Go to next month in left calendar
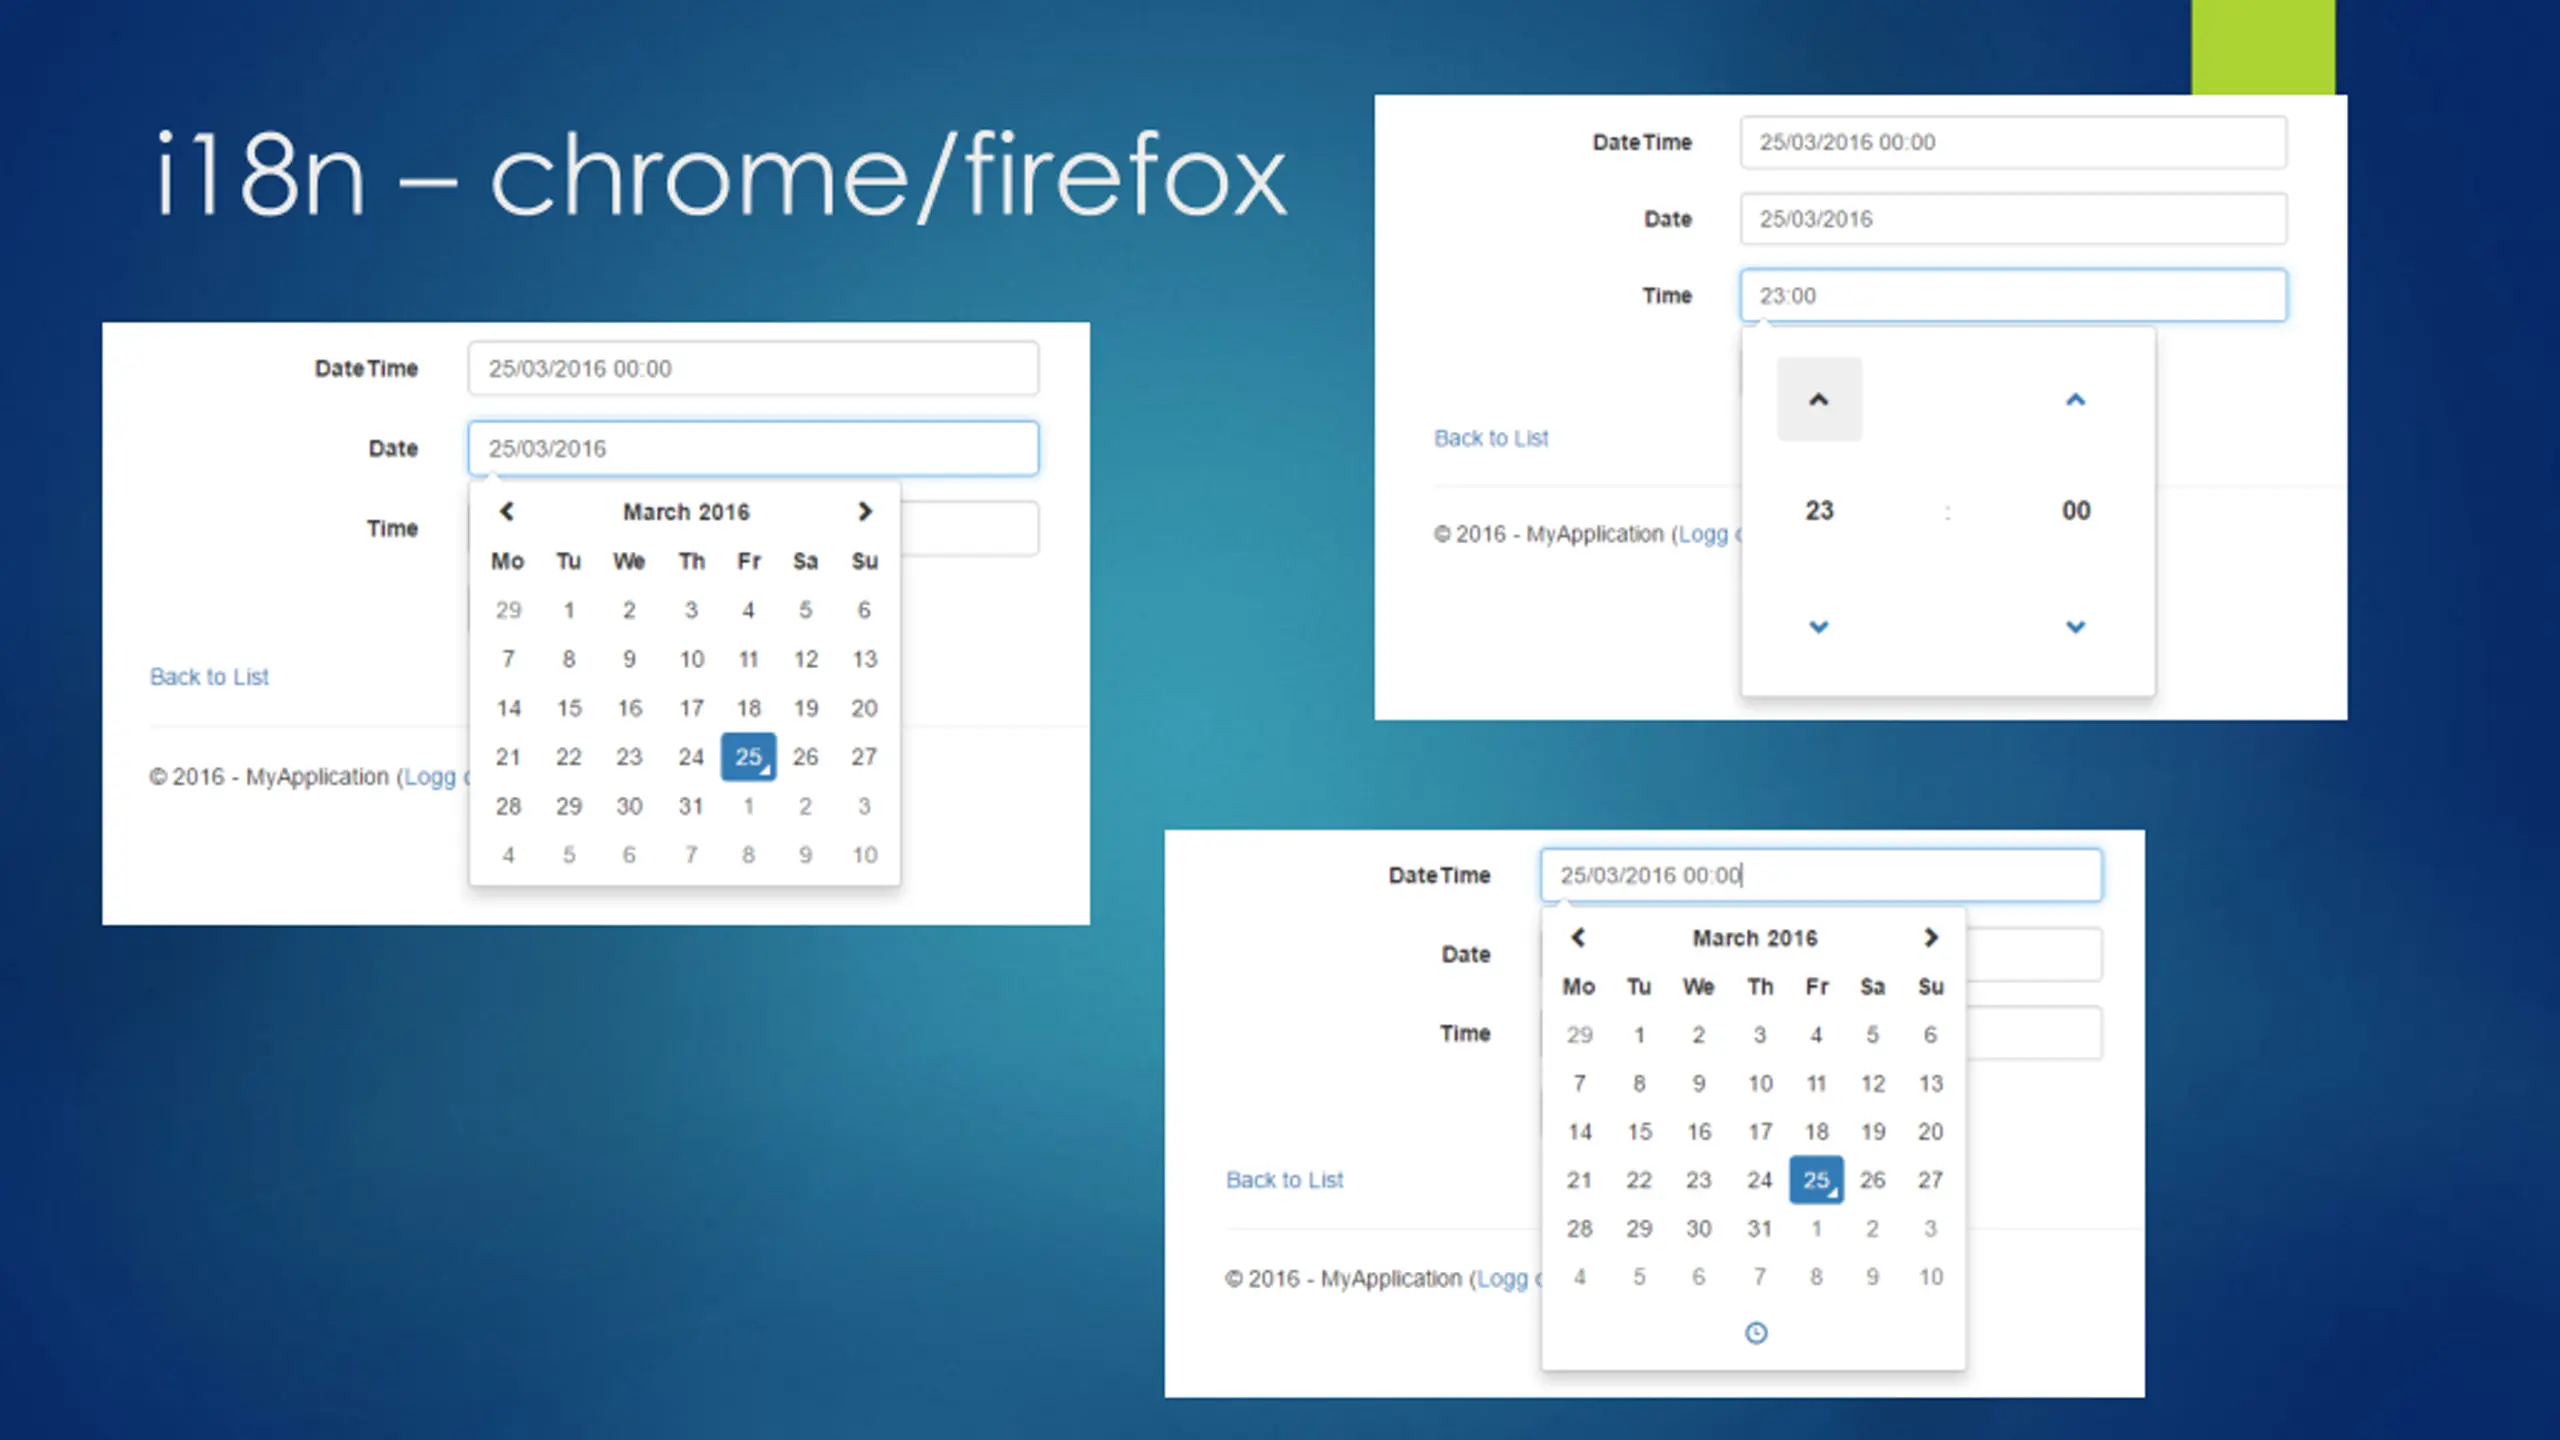This screenshot has height=1440, width=2560. pos(865,511)
